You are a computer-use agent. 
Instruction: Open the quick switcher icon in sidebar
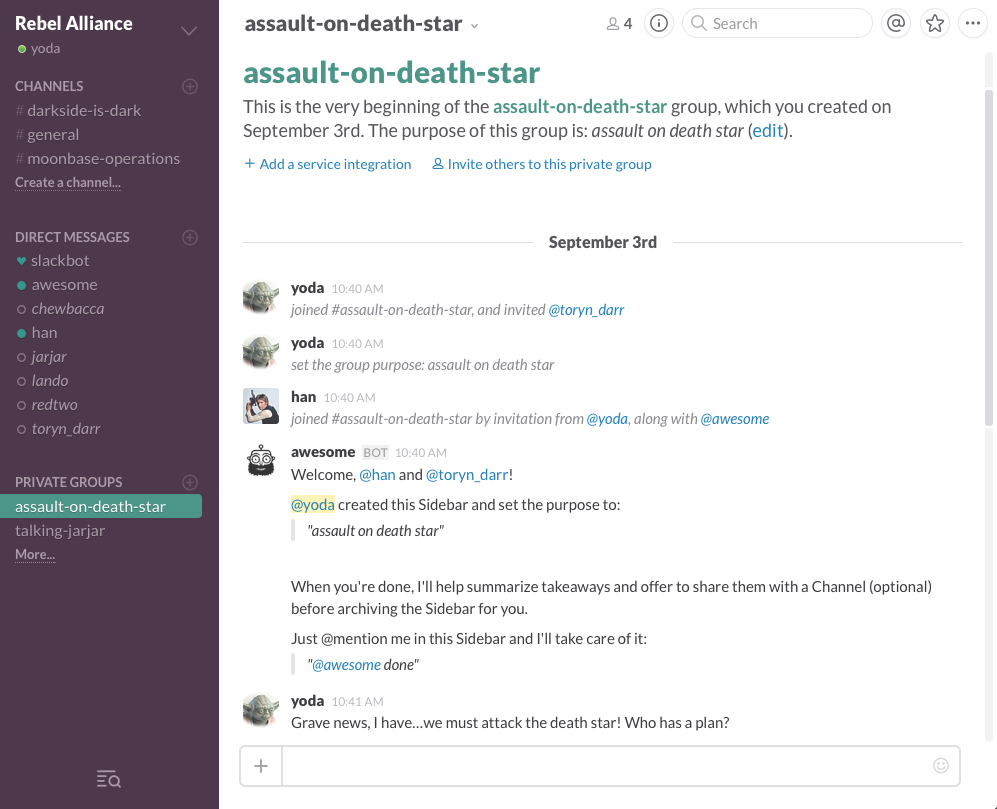109,778
